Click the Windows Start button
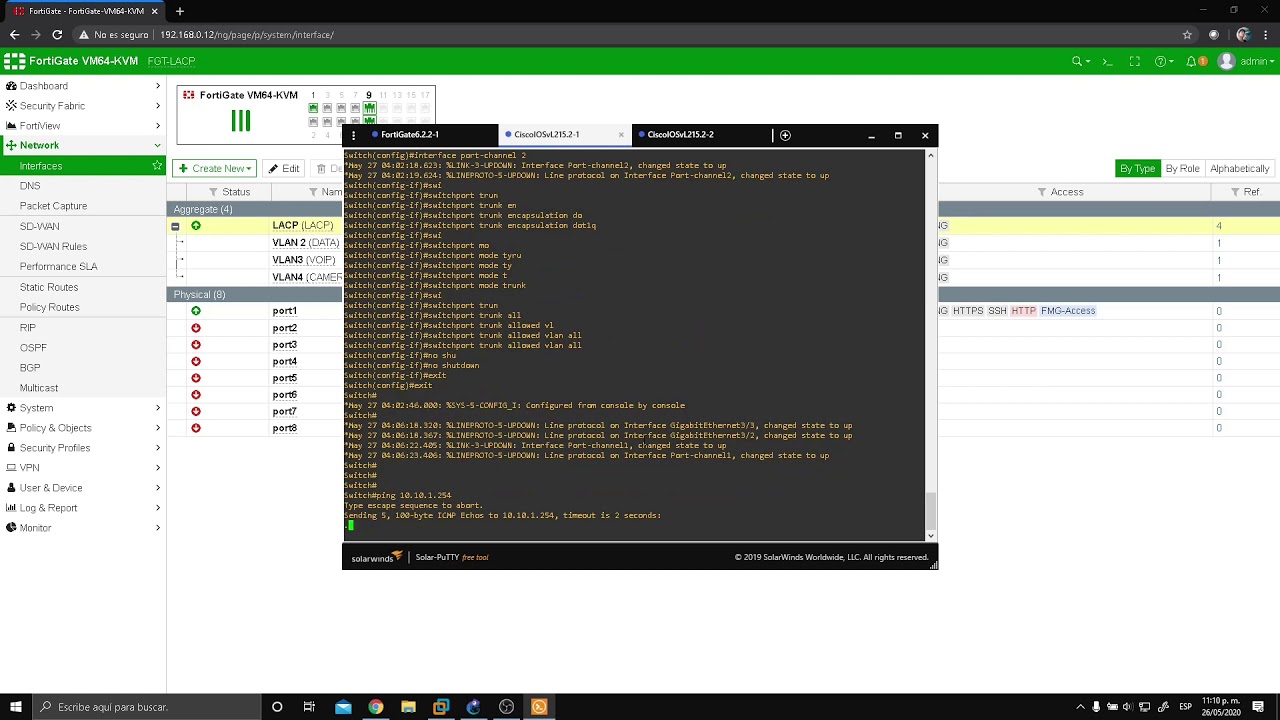1280x720 pixels. pyautogui.click(x=15, y=707)
